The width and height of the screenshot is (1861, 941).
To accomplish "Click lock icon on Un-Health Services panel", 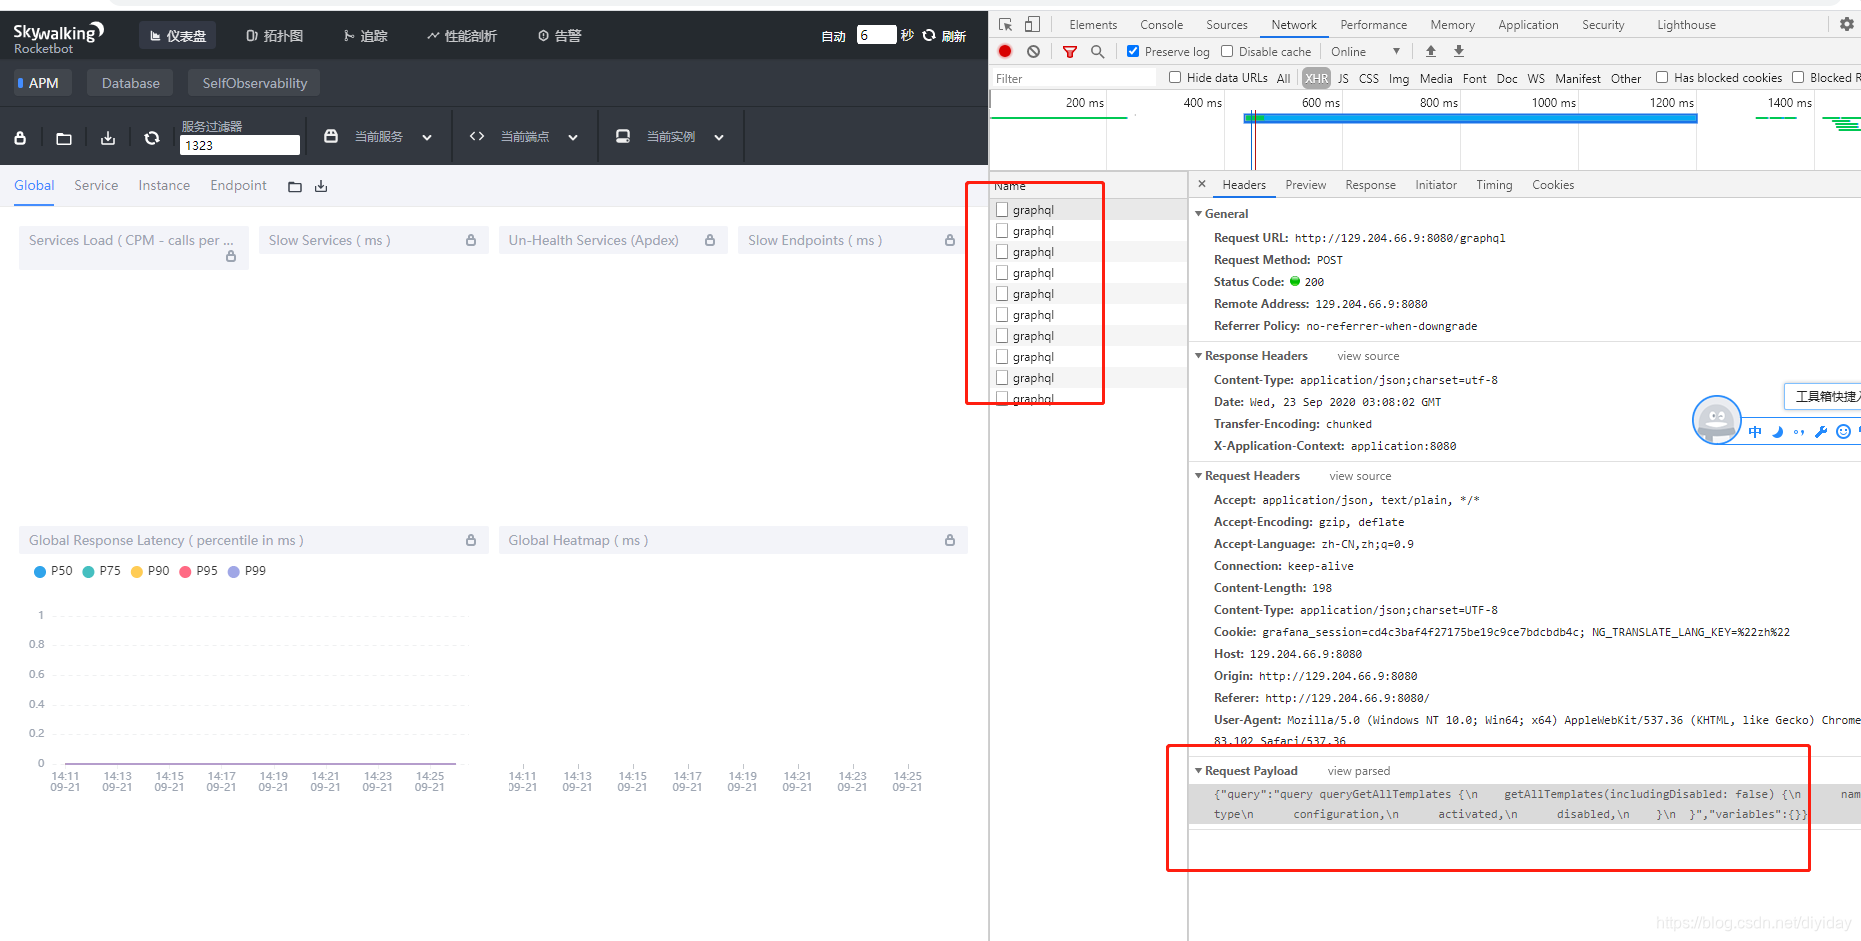I will point(710,240).
